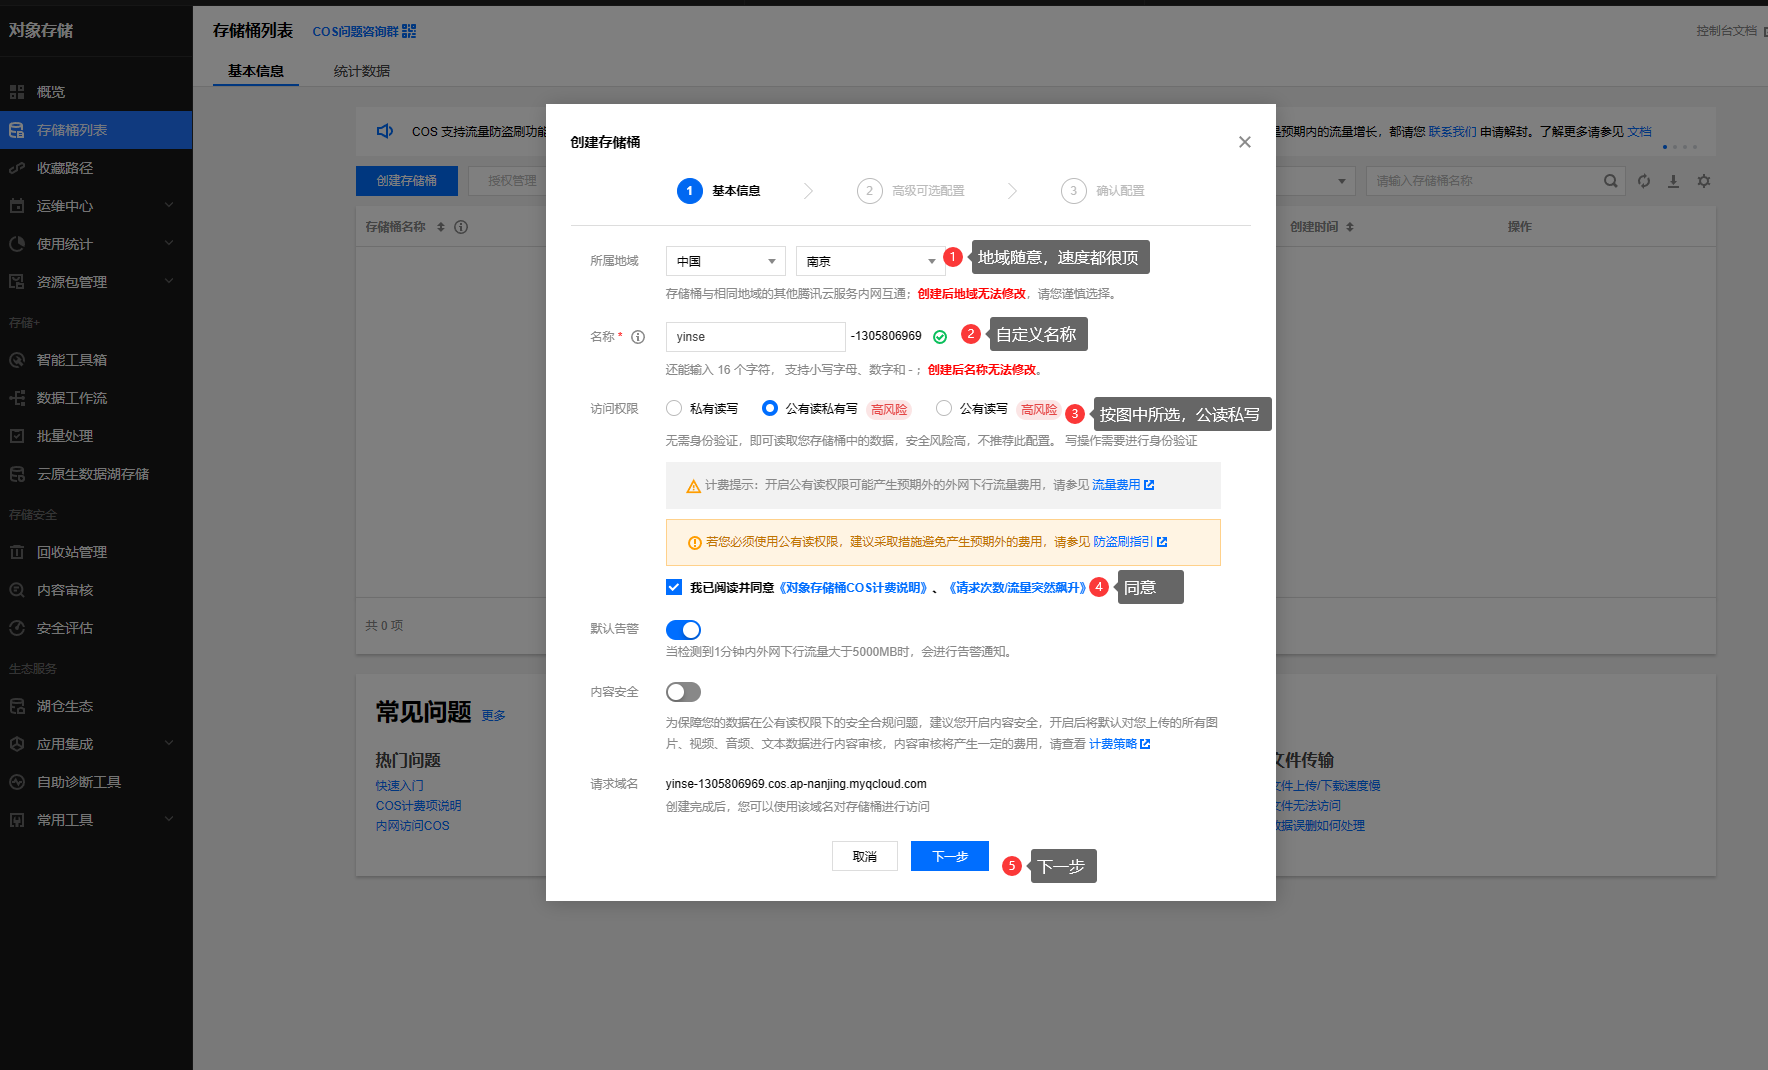The height and width of the screenshot is (1070, 1768).
Task: Open the settings gear icon in toolbar
Action: [1704, 181]
